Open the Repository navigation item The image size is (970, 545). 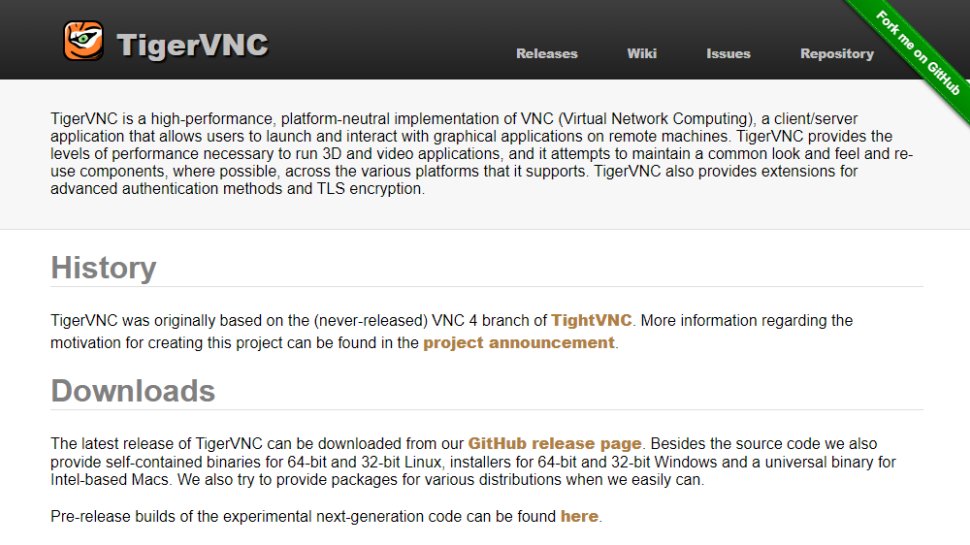(837, 54)
